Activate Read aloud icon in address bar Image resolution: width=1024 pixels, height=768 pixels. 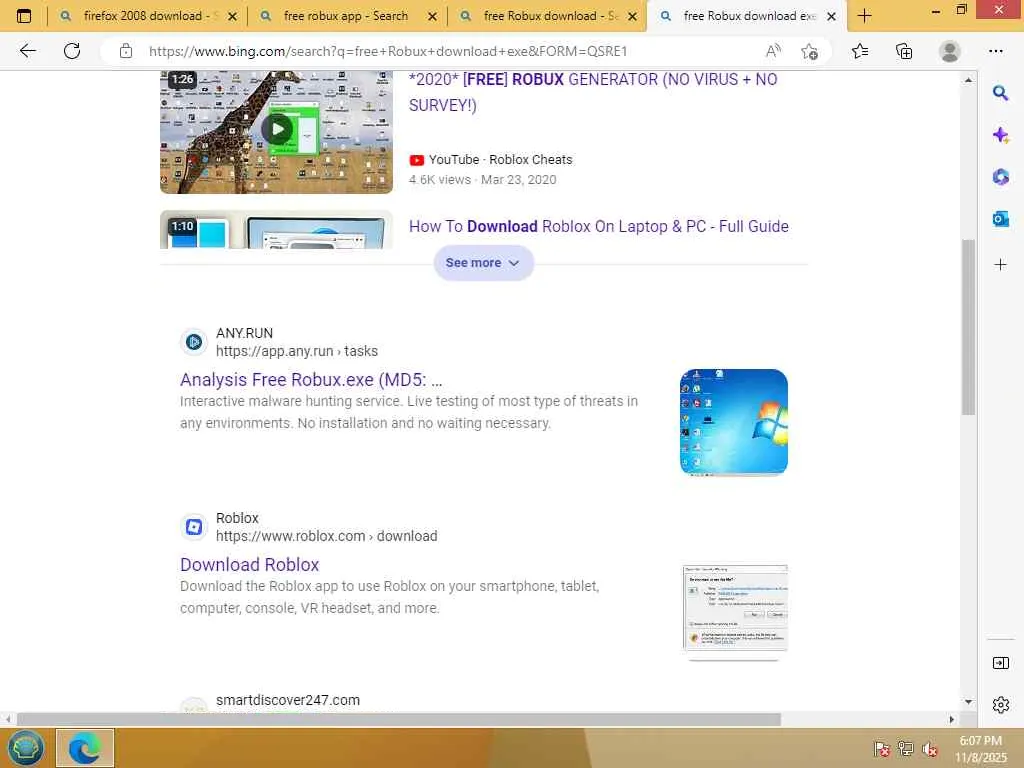point(773,51)
